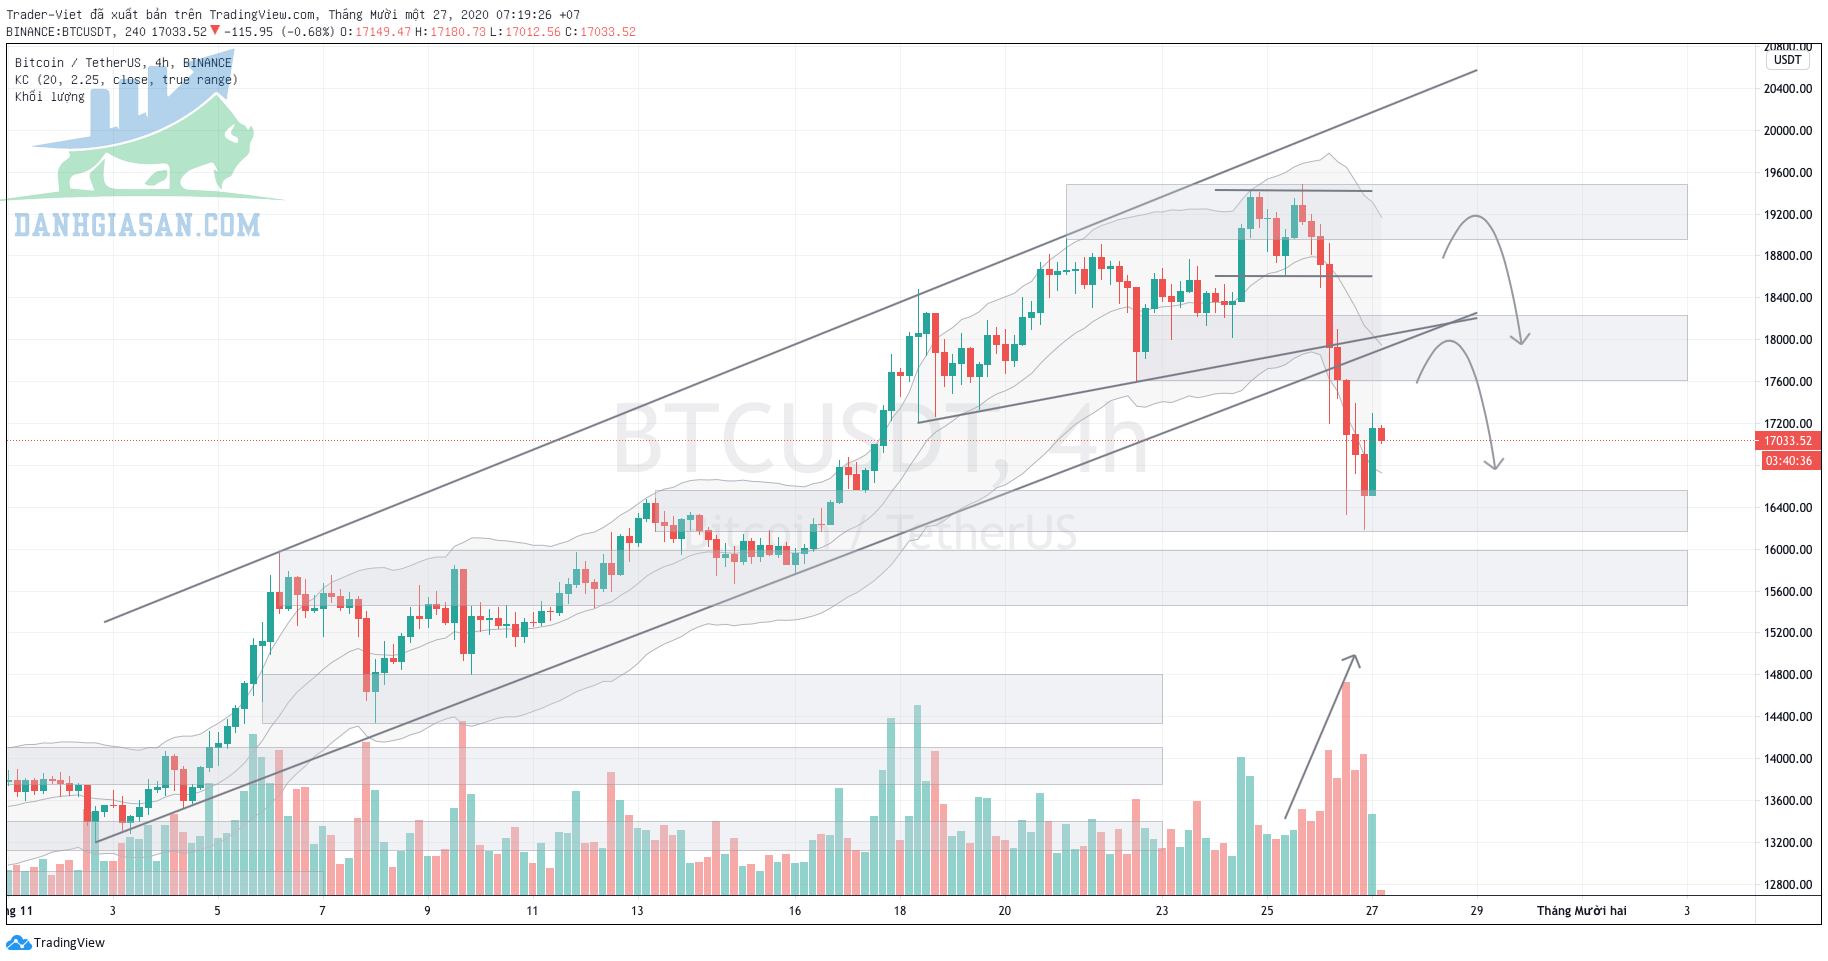Click the date label 27 on time axis

[1372, 911]
